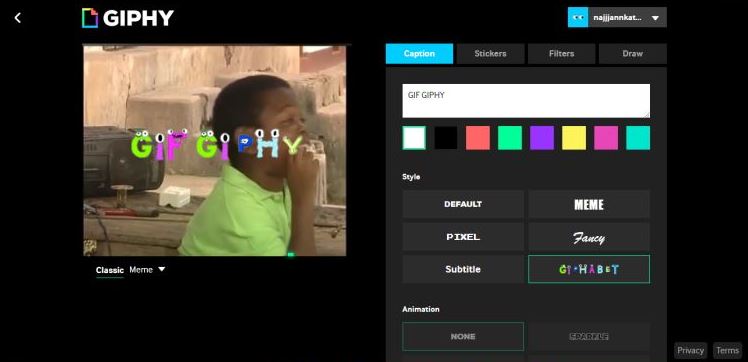
Task: Select the Classic mode tab
Action: (x=110, y=270)
